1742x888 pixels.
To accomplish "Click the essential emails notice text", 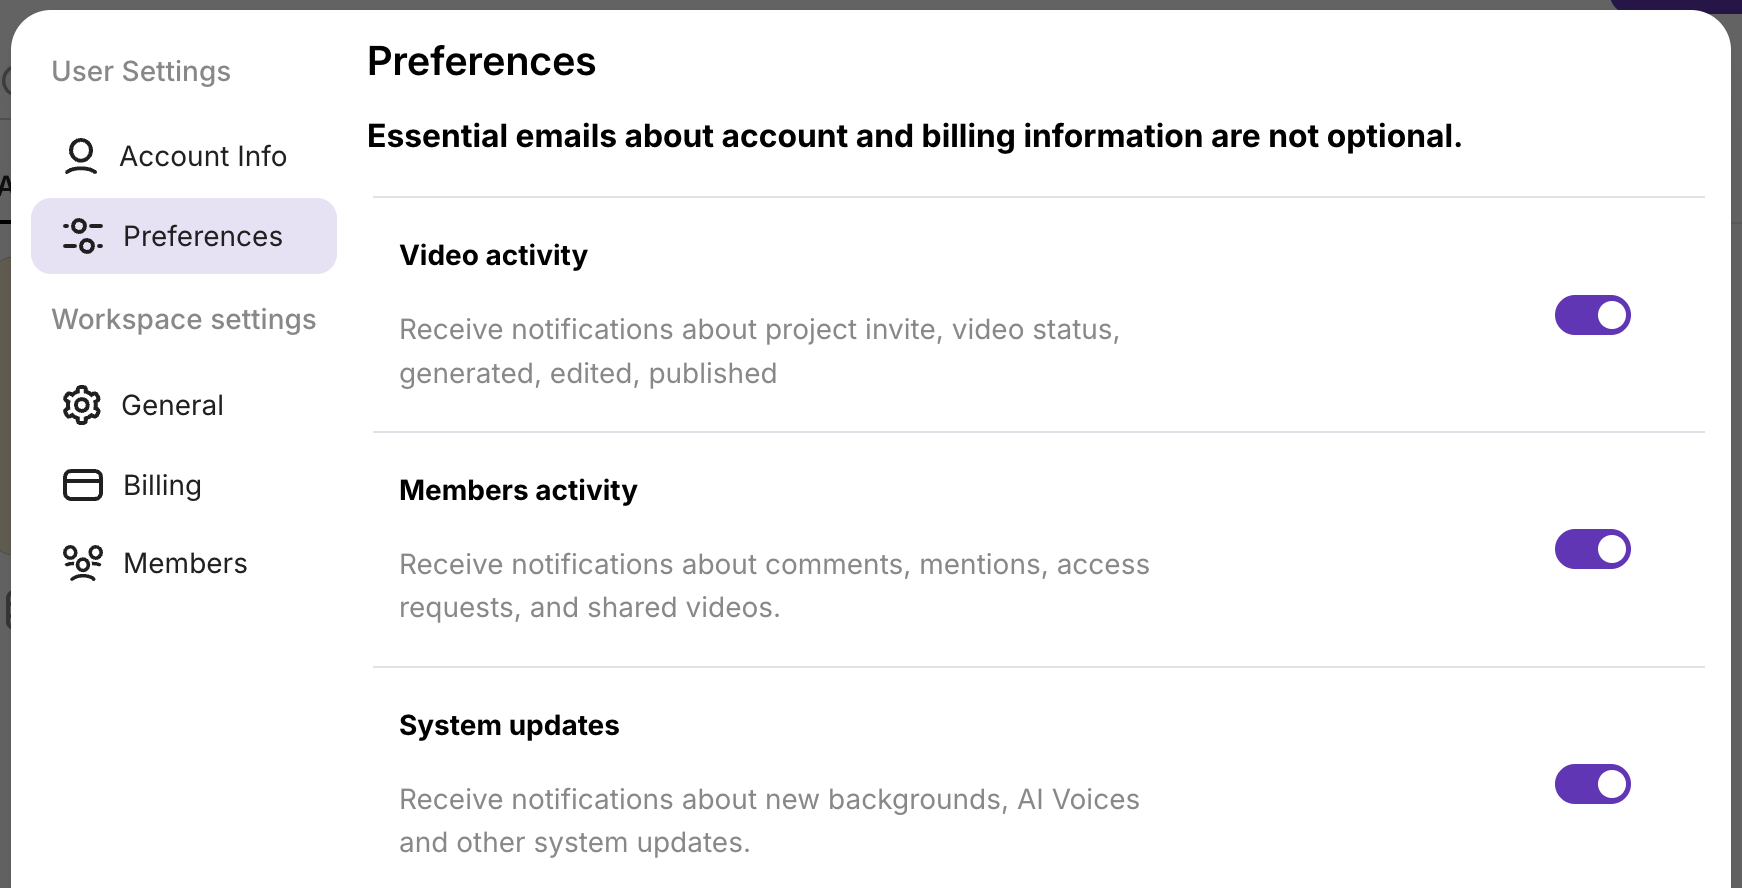I will click(x=914, y=136).
